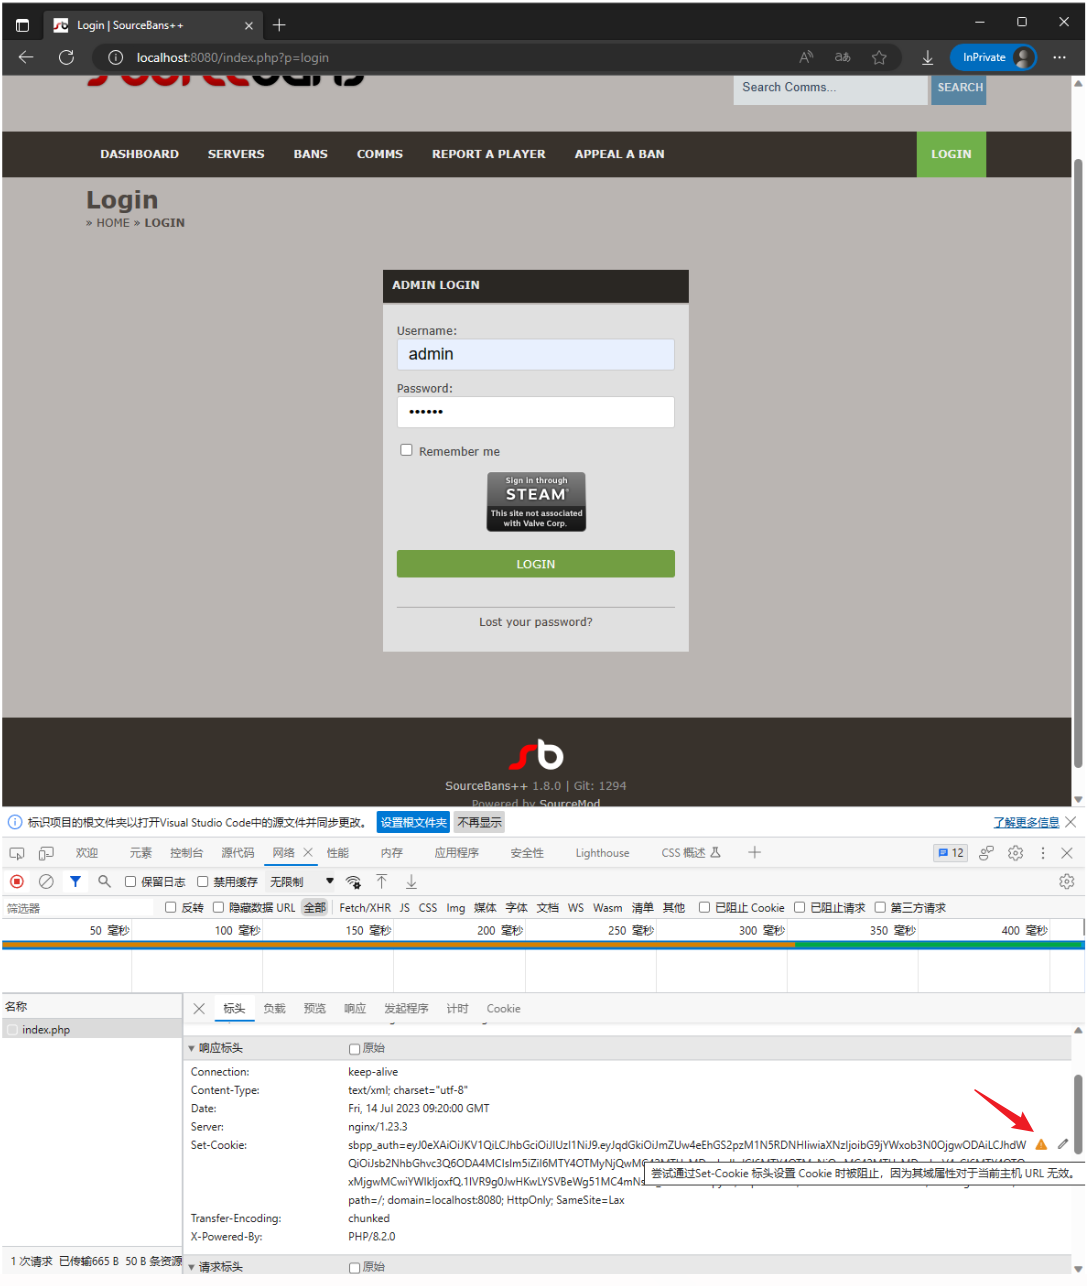The width and height of the screenshot is (1087, 1286).
Task: Clear the network log with the ⊘ icon
Action: [46, 881]
